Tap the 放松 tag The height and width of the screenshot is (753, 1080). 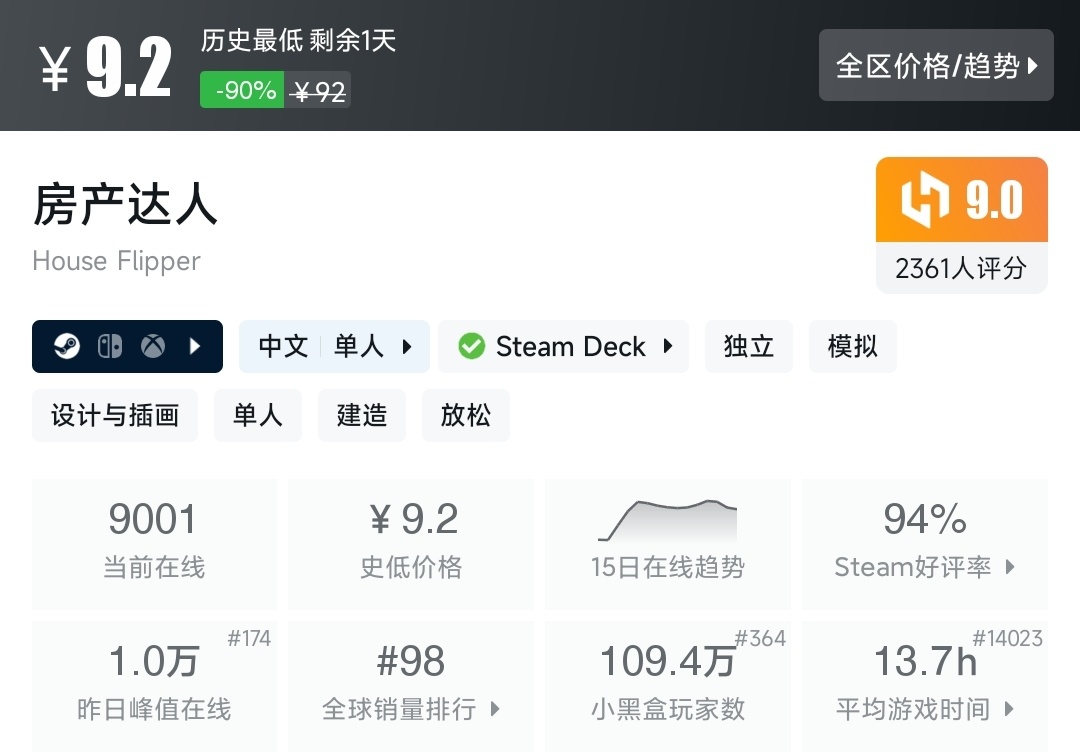pos(466,415)
